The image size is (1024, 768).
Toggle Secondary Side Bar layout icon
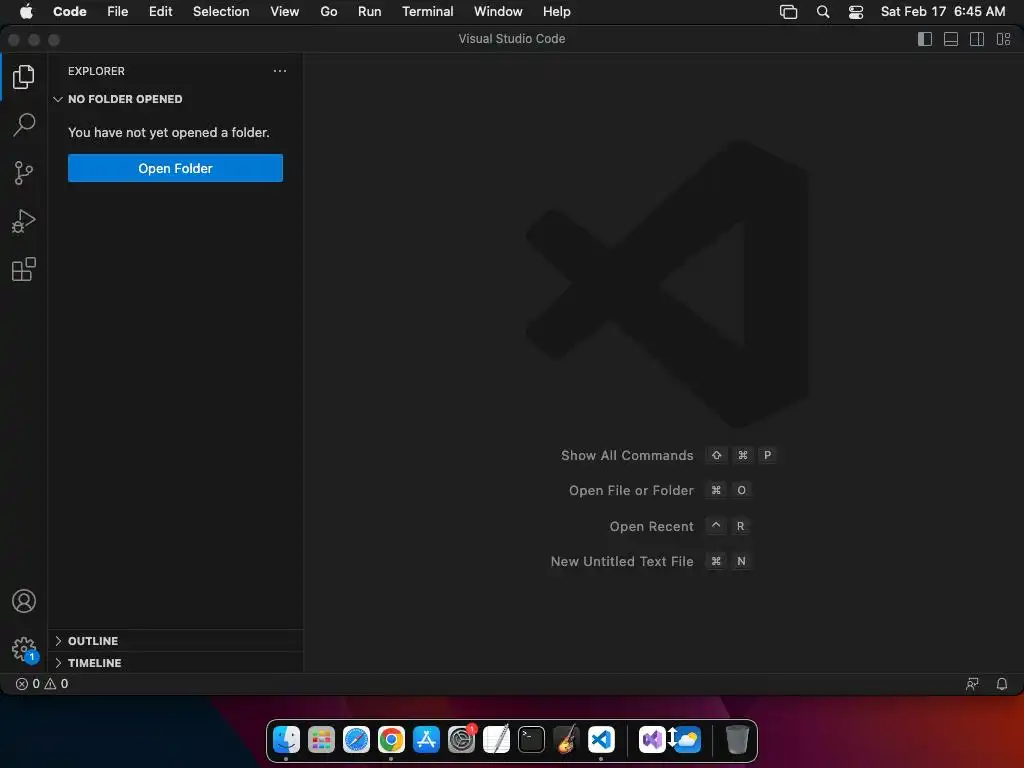point(977,39)
